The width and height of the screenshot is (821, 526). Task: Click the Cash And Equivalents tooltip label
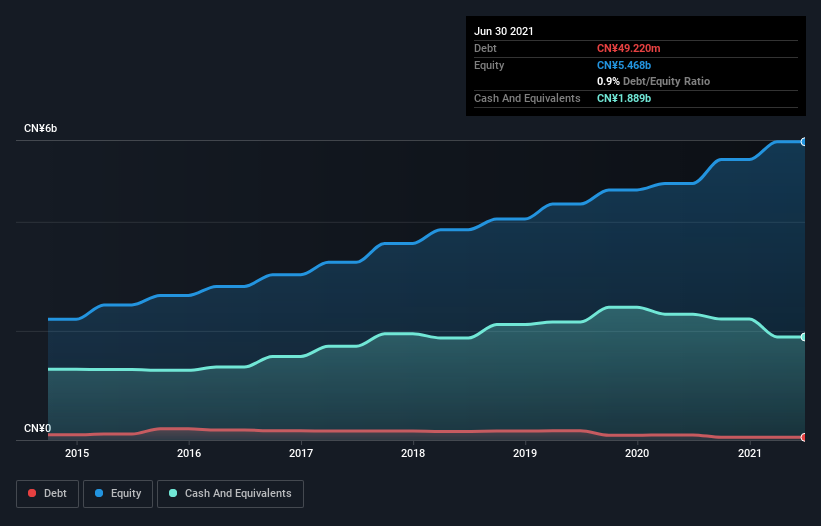coord(527,98)
